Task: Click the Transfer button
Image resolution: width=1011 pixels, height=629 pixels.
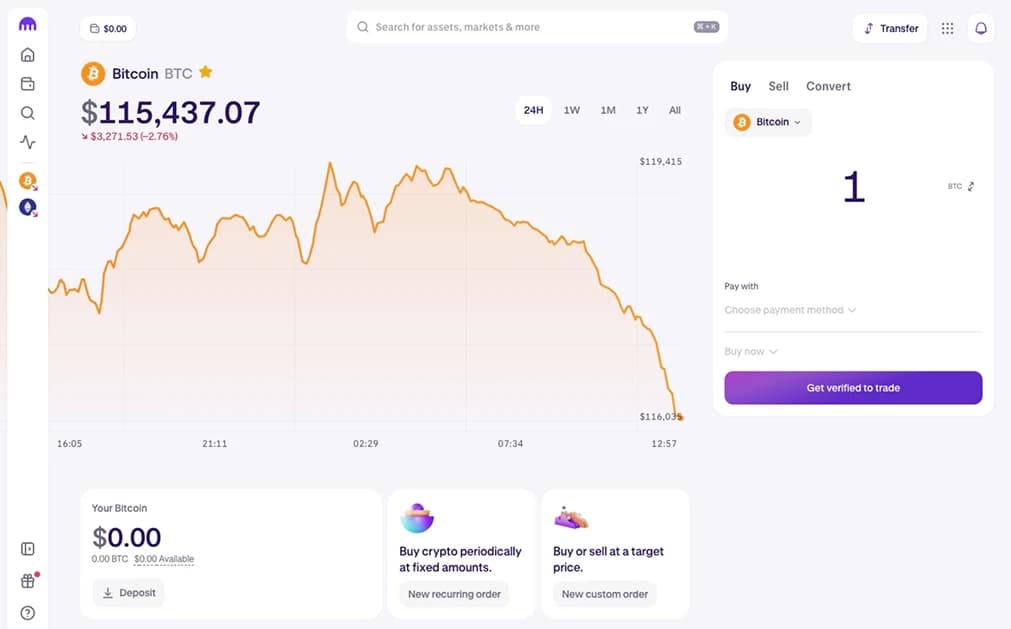Action: (x=889, y=28)
